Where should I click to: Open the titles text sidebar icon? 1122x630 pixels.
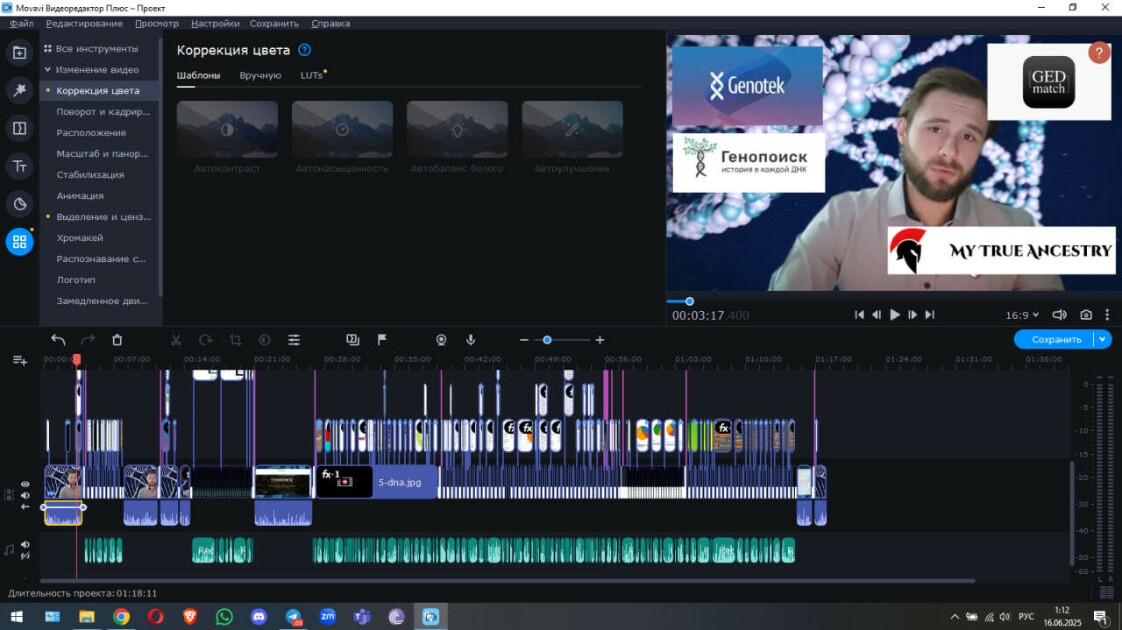19,166
